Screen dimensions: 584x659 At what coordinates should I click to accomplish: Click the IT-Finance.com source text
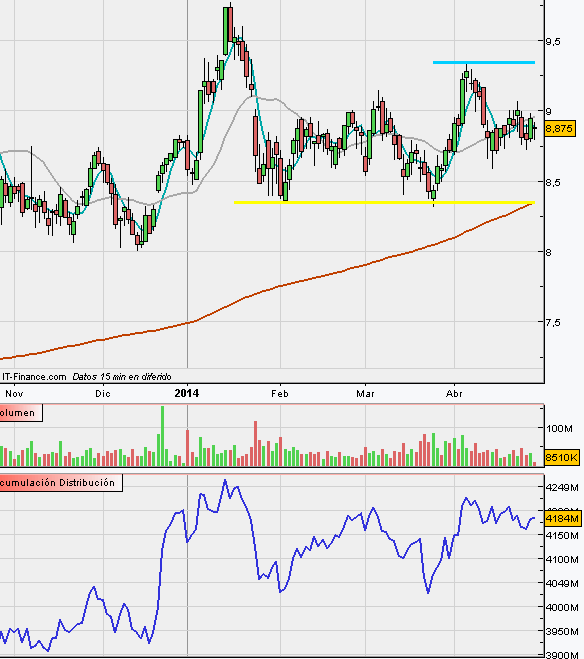click(x=34, y=377)
